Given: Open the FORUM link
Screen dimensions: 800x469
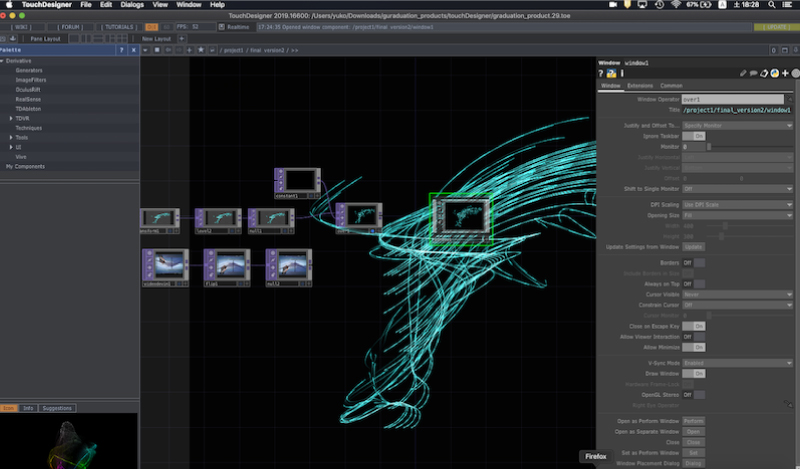Looking at the screenshot, I should coord(70,27).
